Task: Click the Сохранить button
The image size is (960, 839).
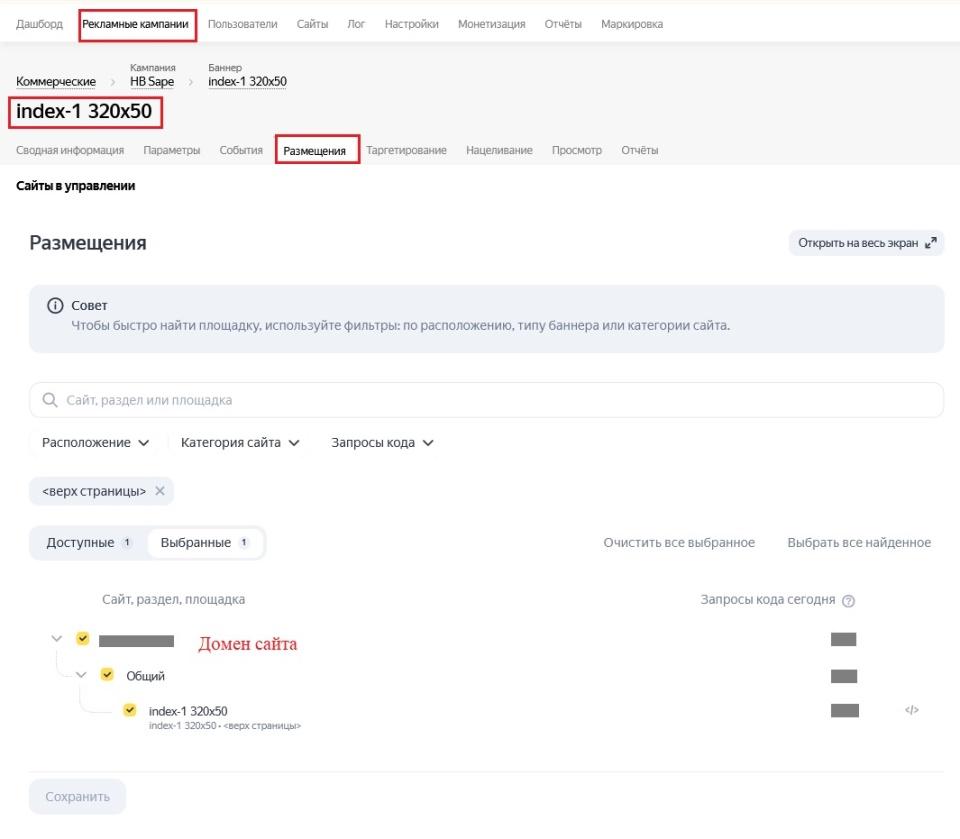Action: click(77, 797)
